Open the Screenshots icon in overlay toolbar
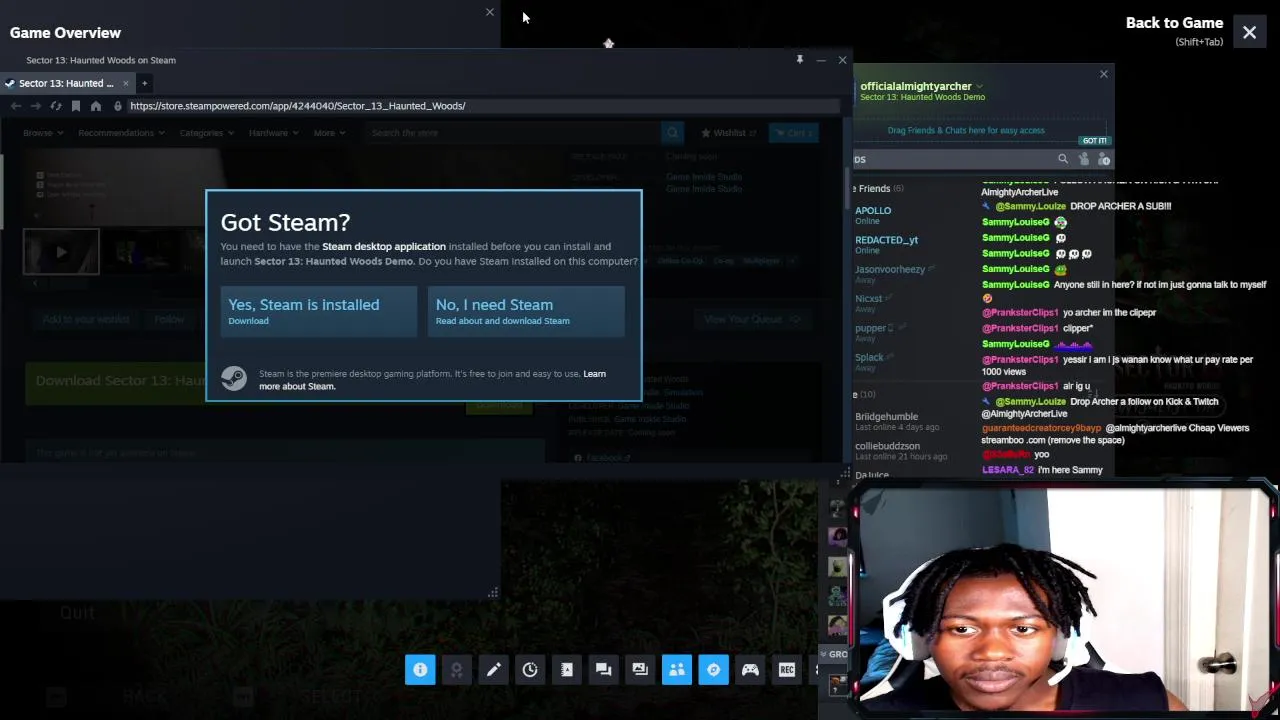Image resolution: width=1280 pixels, height=720 pixels. [x=640, y=669]
